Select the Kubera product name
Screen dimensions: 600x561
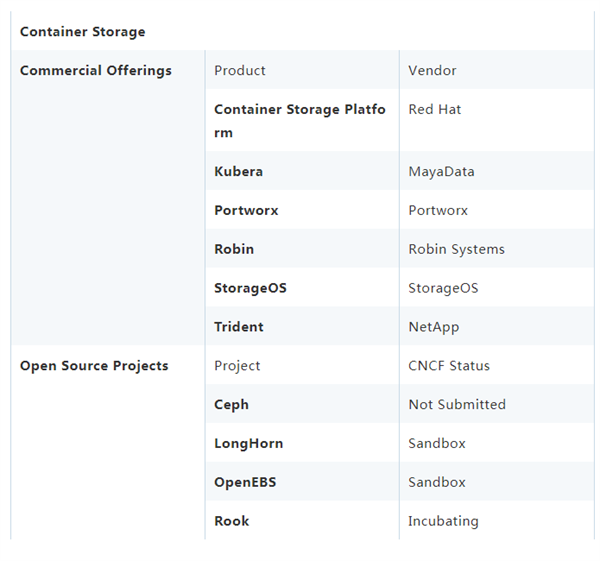tap(238, 172)
